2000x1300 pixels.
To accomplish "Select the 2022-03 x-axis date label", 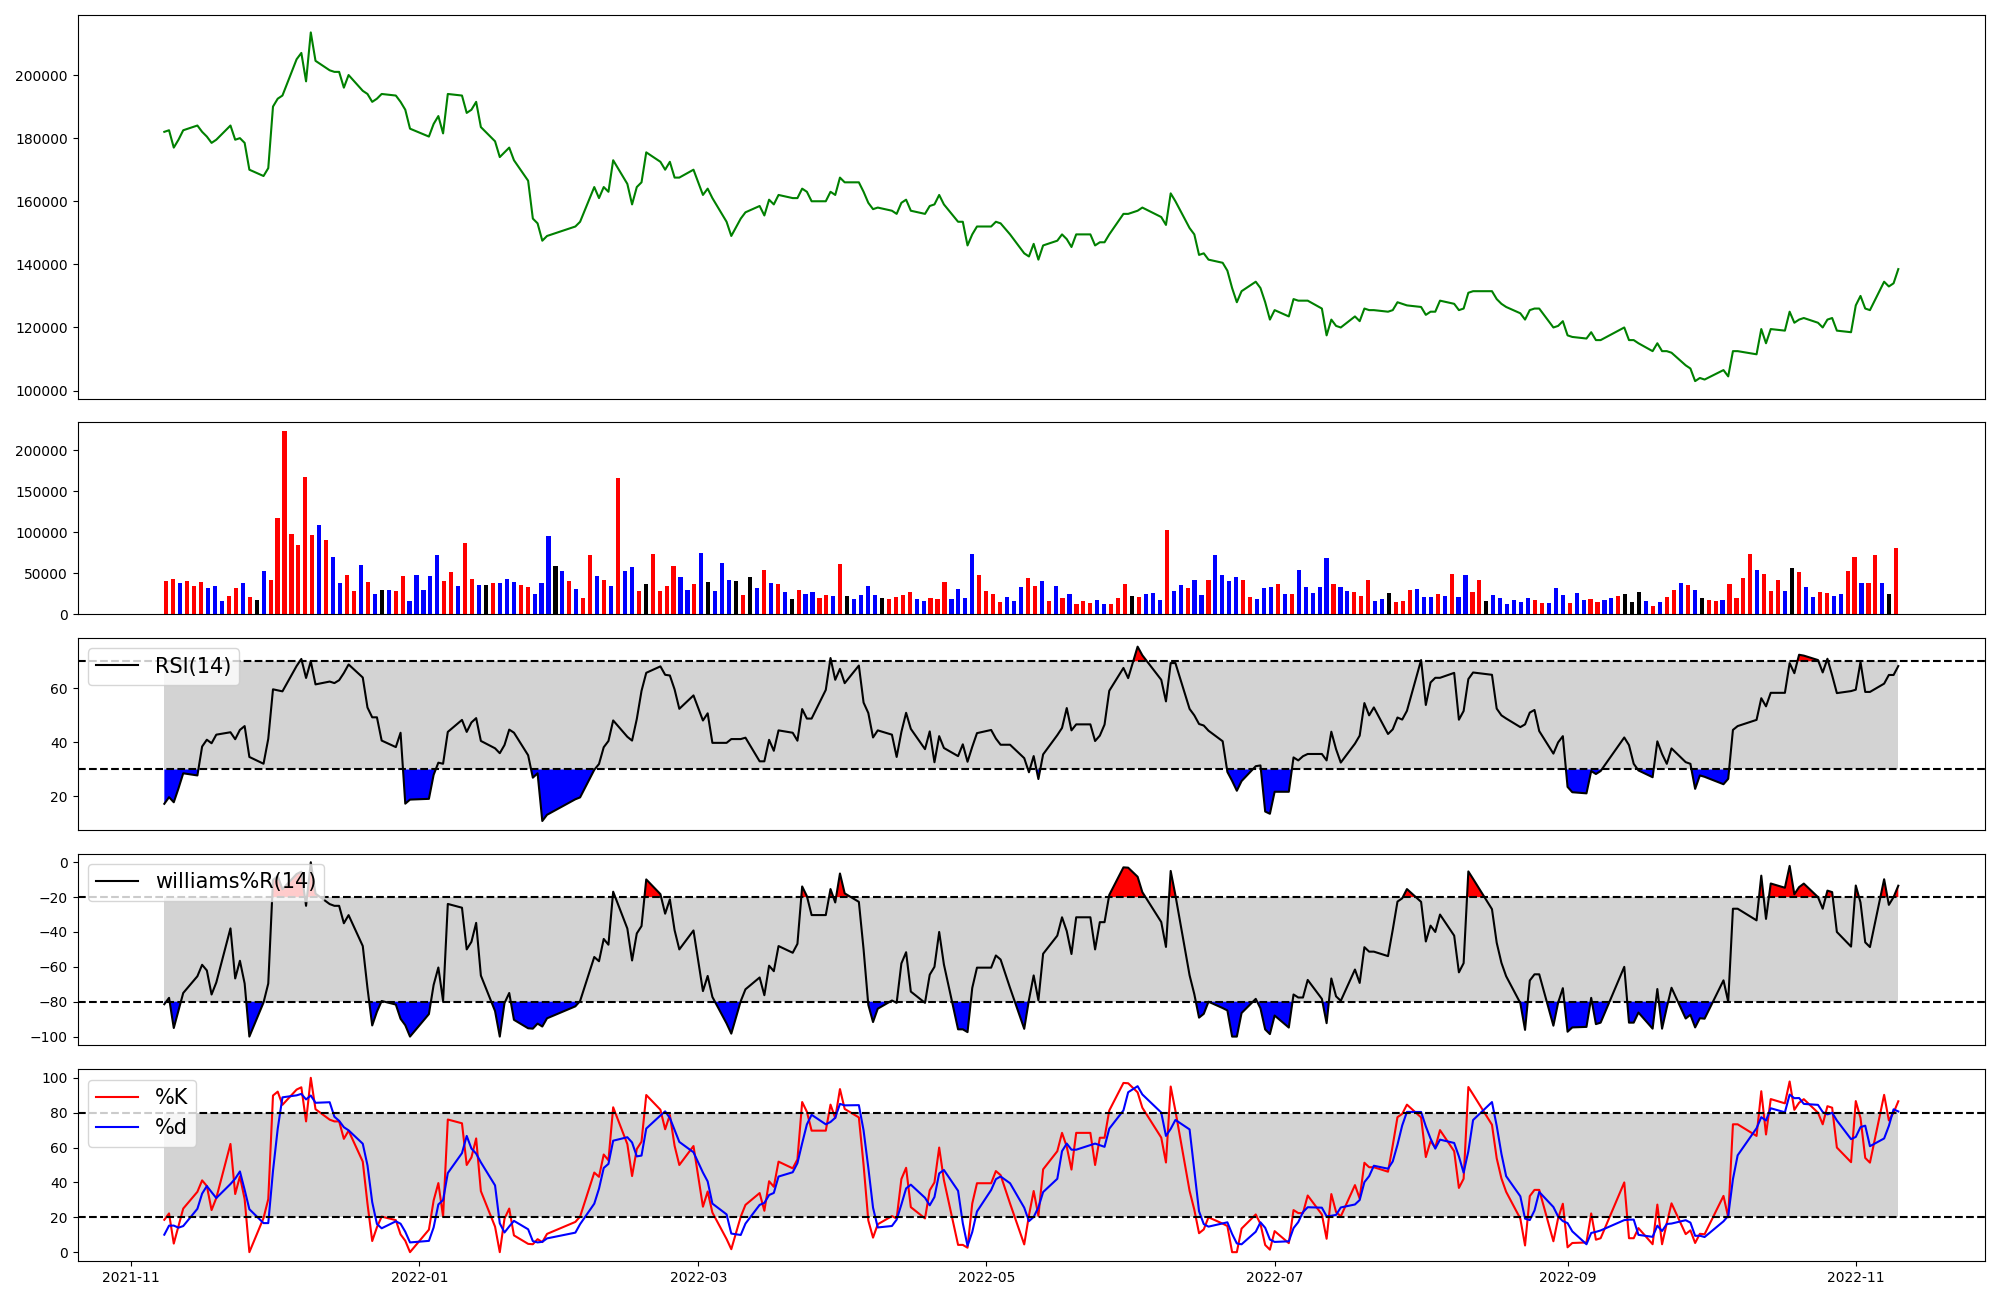I will click(698, 1277).
